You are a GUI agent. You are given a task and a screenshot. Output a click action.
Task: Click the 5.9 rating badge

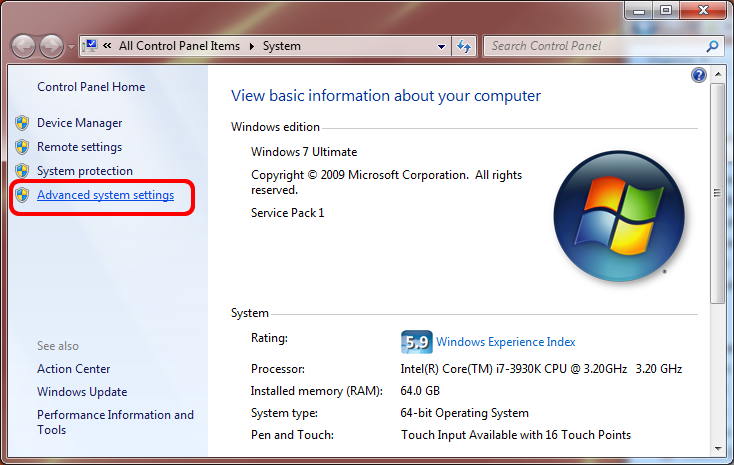[416, 342]
